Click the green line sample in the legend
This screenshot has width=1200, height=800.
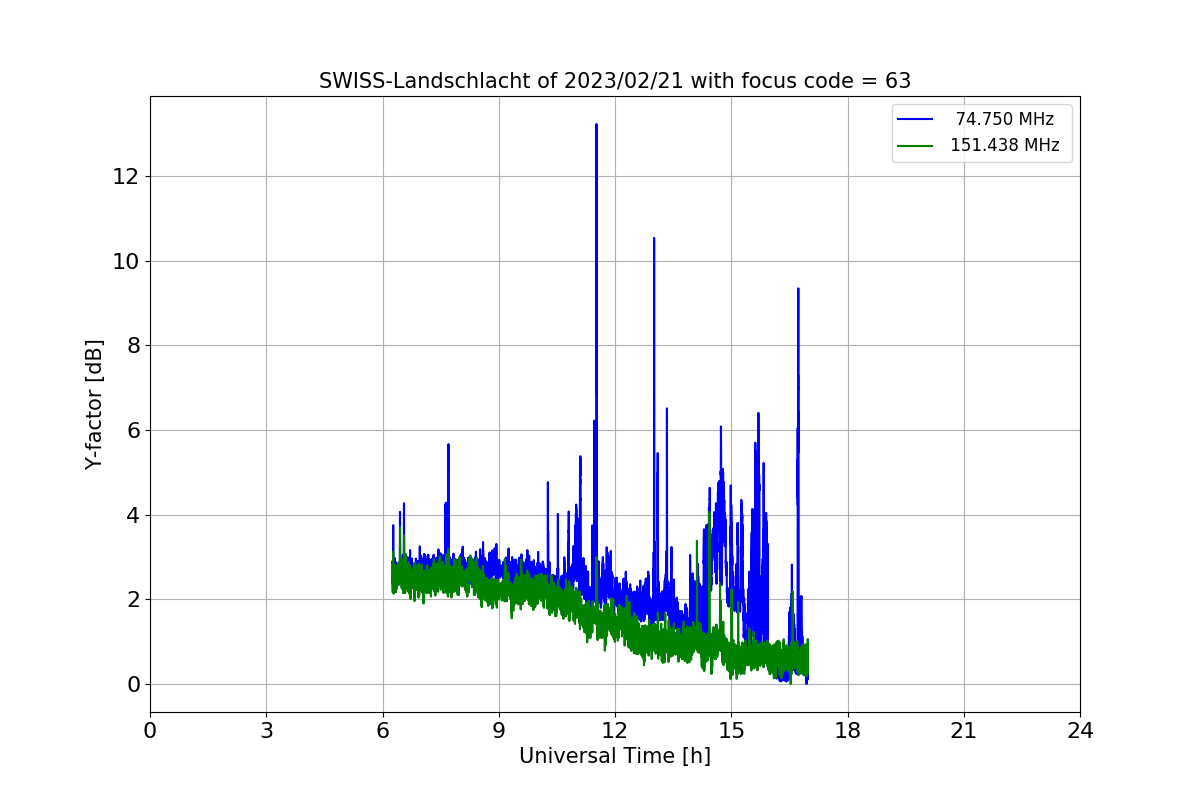(915, 146)
